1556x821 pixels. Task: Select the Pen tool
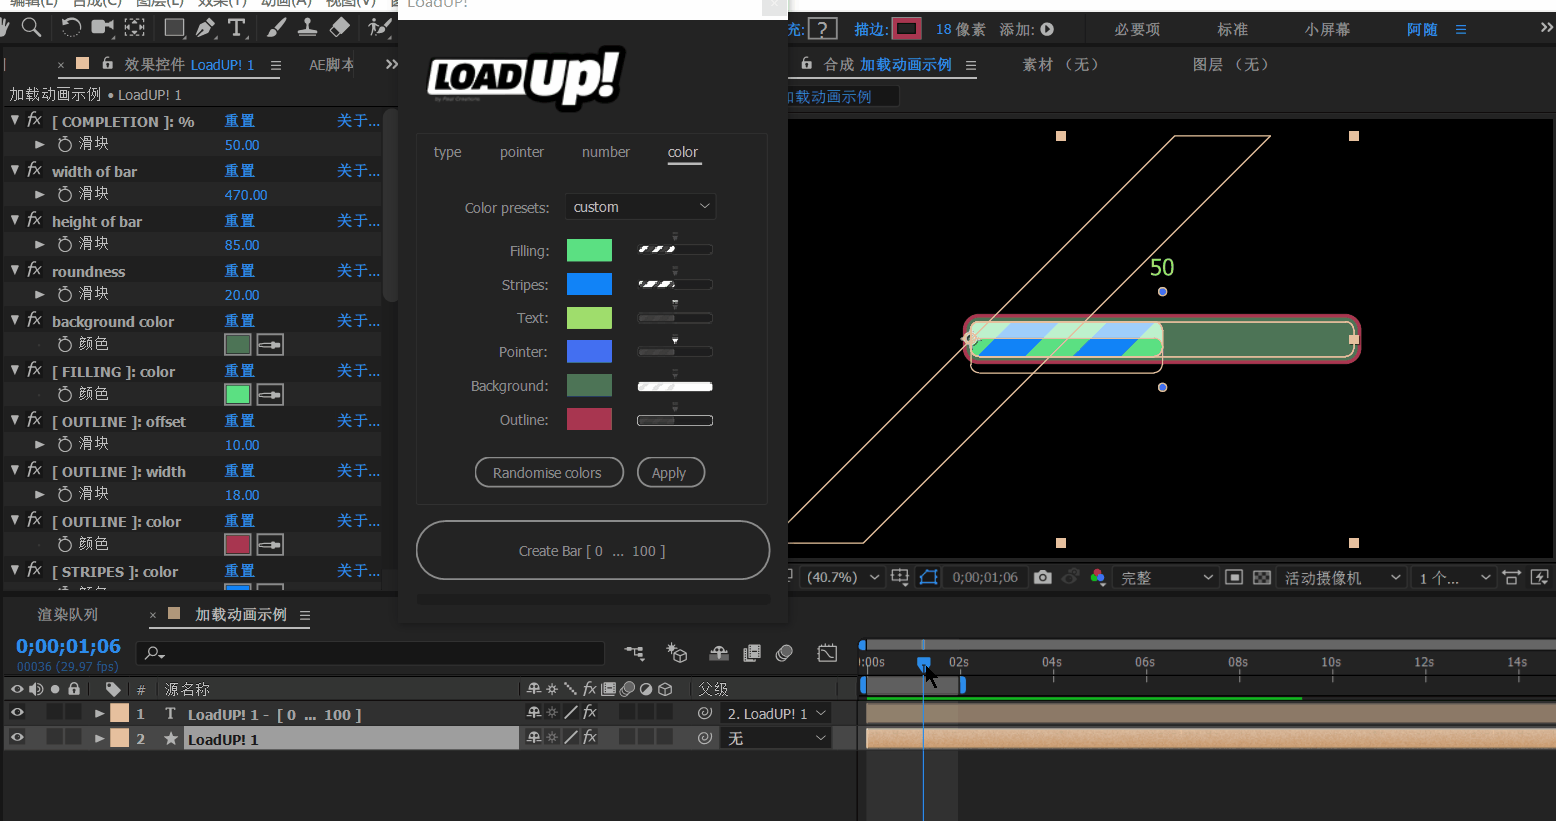click(x=206, y=27)
